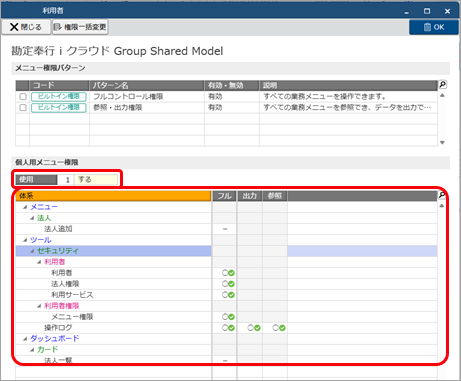Collapse the 利用者 pink tree node
Image resolution: width=461 pixels, height=381 pixels.
[x=39, y=262]
